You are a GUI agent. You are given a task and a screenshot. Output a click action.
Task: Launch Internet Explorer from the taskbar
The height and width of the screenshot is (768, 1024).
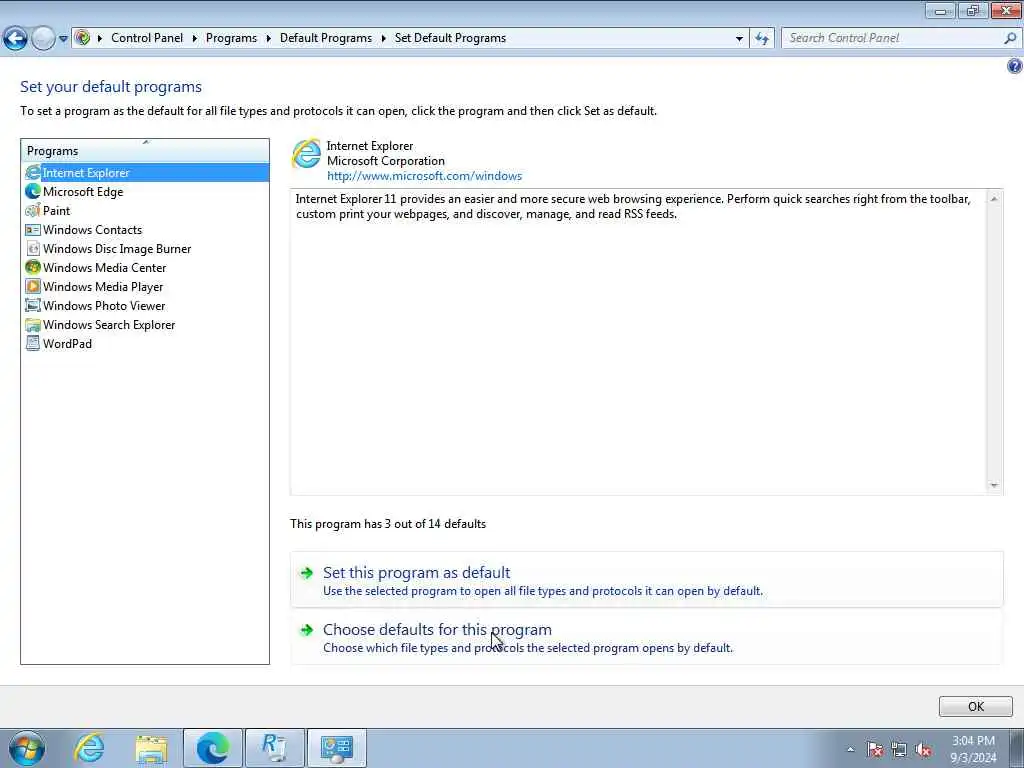click(x=89, y=748)
